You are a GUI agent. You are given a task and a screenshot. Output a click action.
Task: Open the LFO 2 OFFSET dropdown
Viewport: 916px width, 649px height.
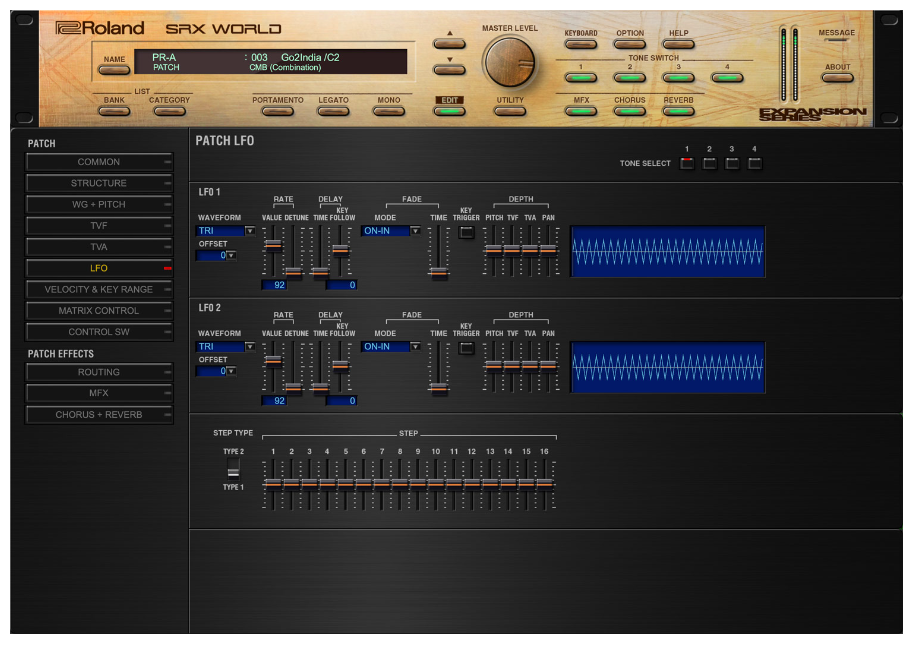(216, 371)
